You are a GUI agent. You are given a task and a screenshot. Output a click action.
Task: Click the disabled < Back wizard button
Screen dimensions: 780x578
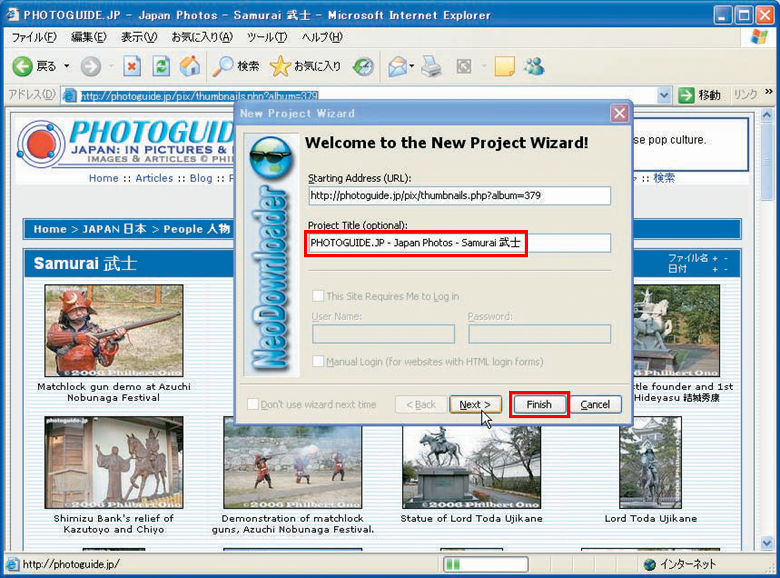point(421,404)
